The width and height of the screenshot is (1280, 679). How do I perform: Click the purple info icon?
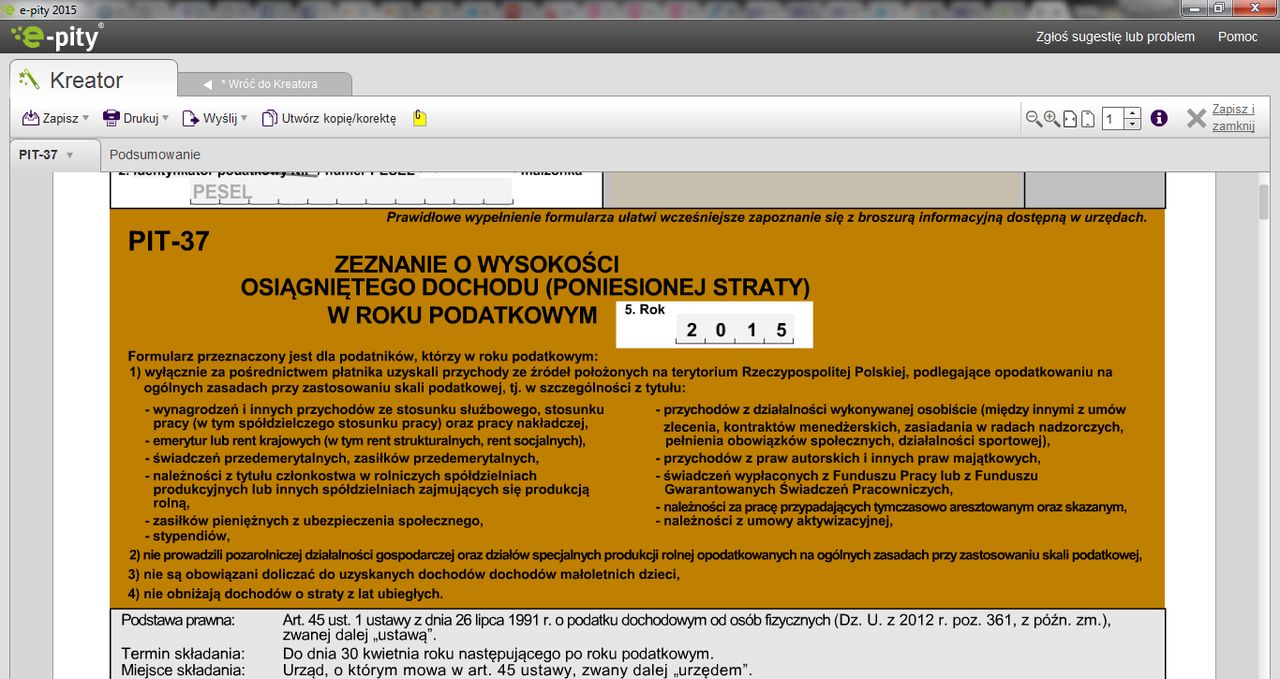[x=1158, y=117]
